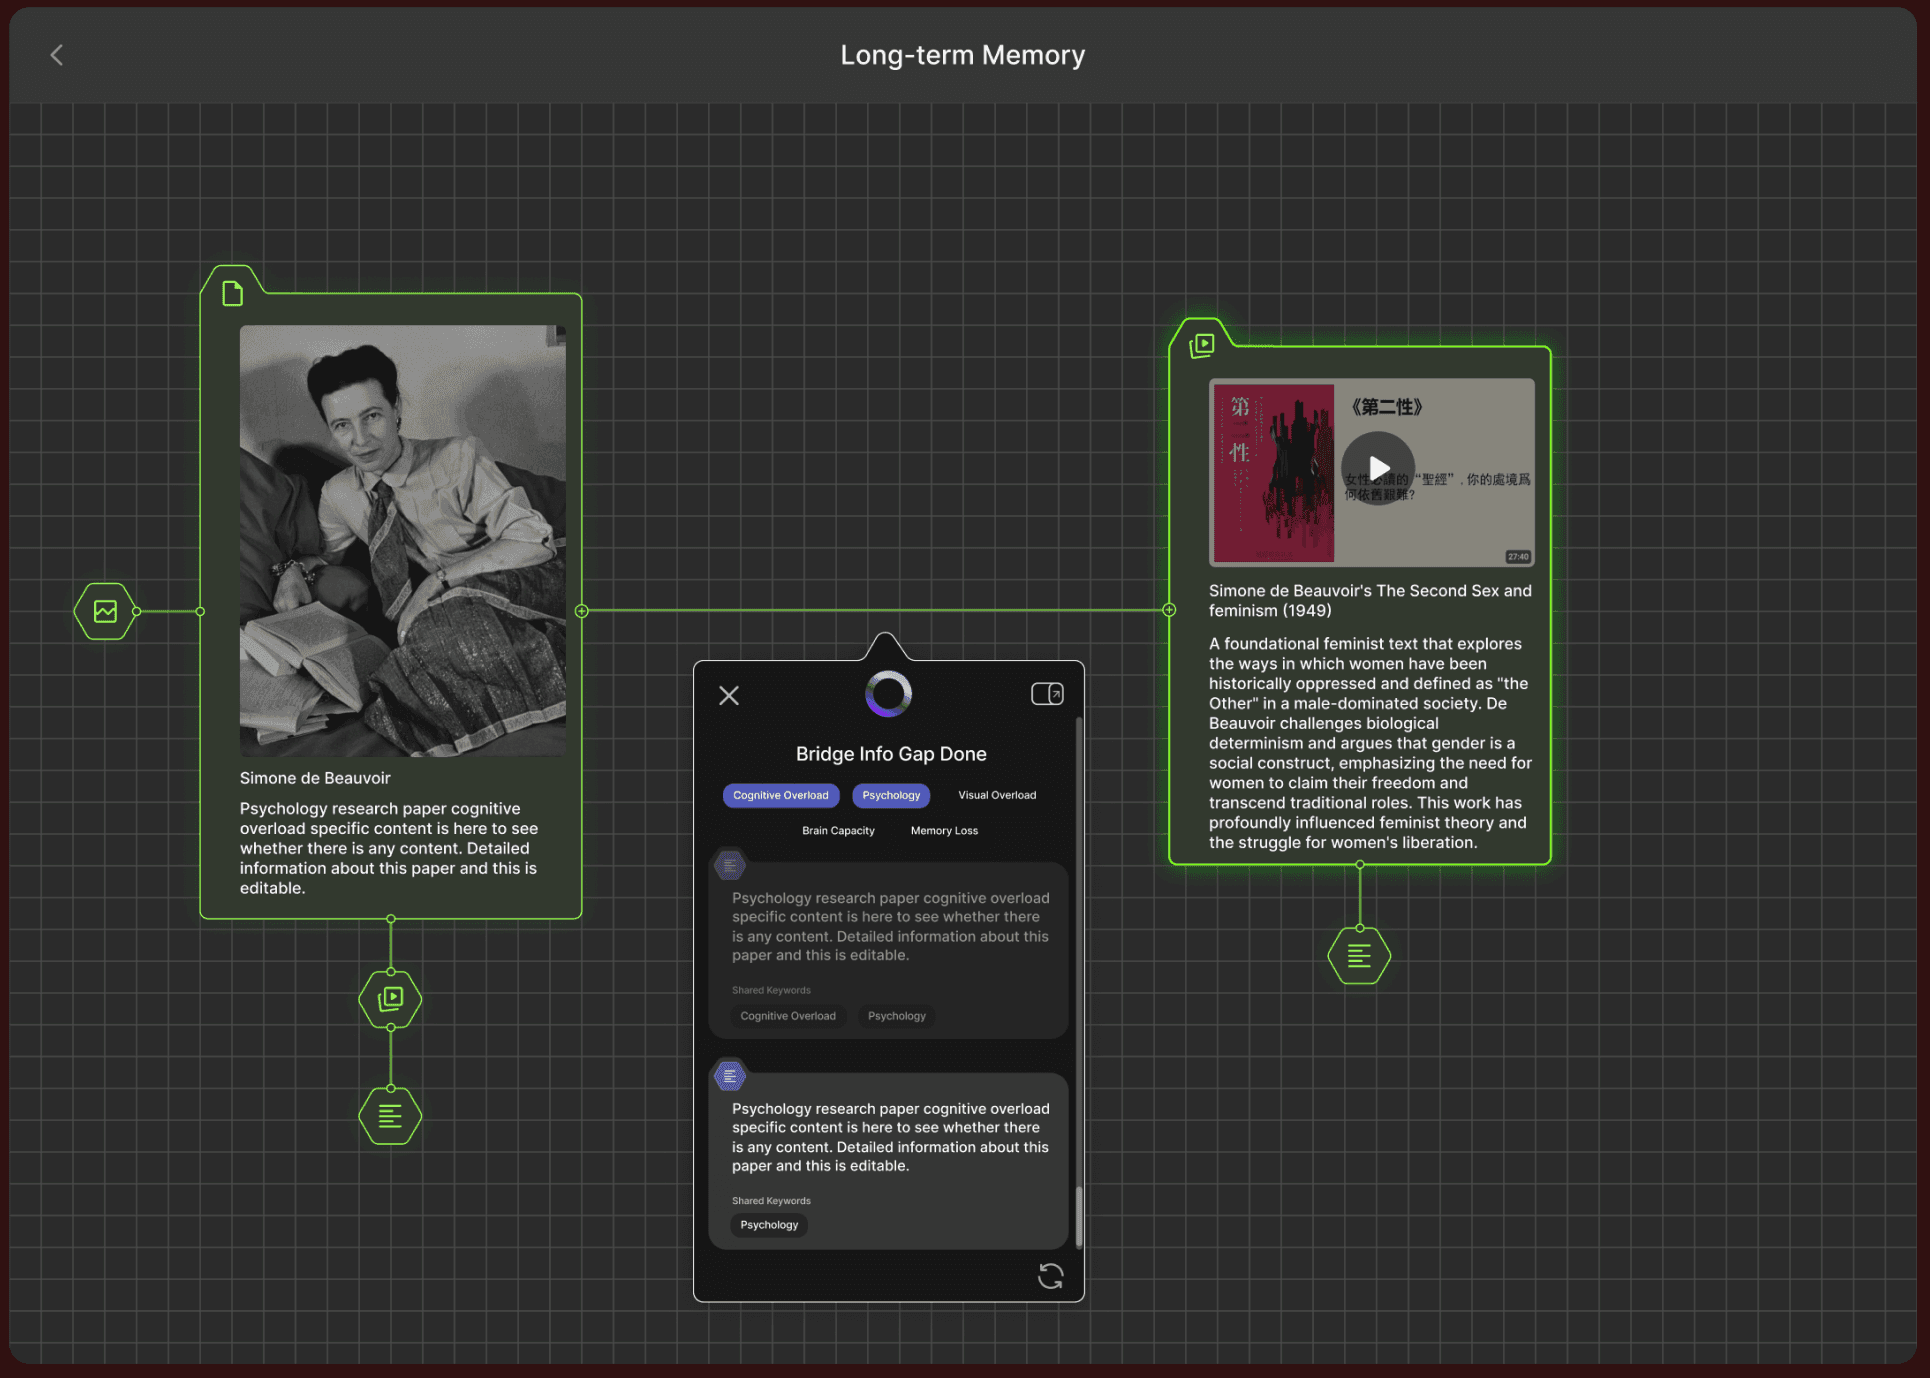Open the Simone de Beauvoir photo

coord(402,540)
